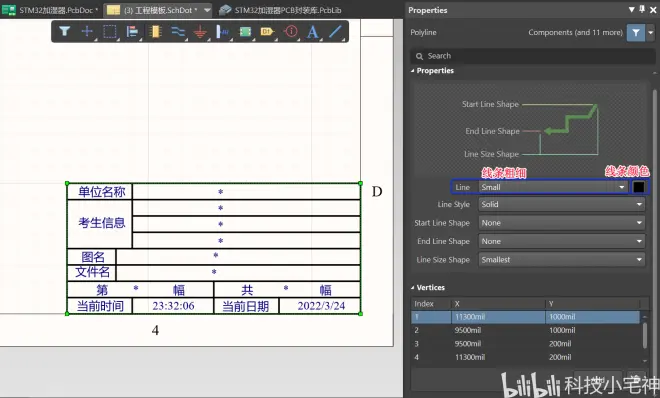Place a GND power port
Image resolution: width=660 pixels, height=398 pixels.
click(x=200, y=32)
